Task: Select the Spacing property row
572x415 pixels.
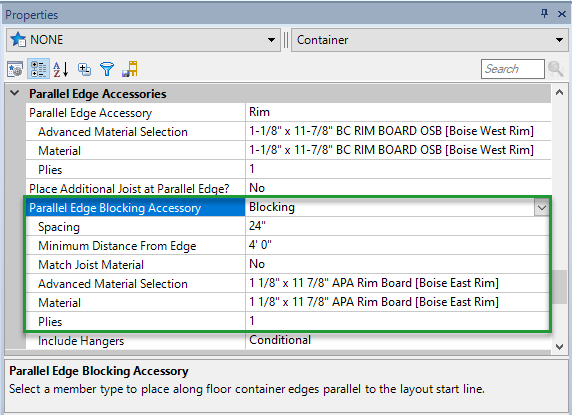Action: [287, 226]
